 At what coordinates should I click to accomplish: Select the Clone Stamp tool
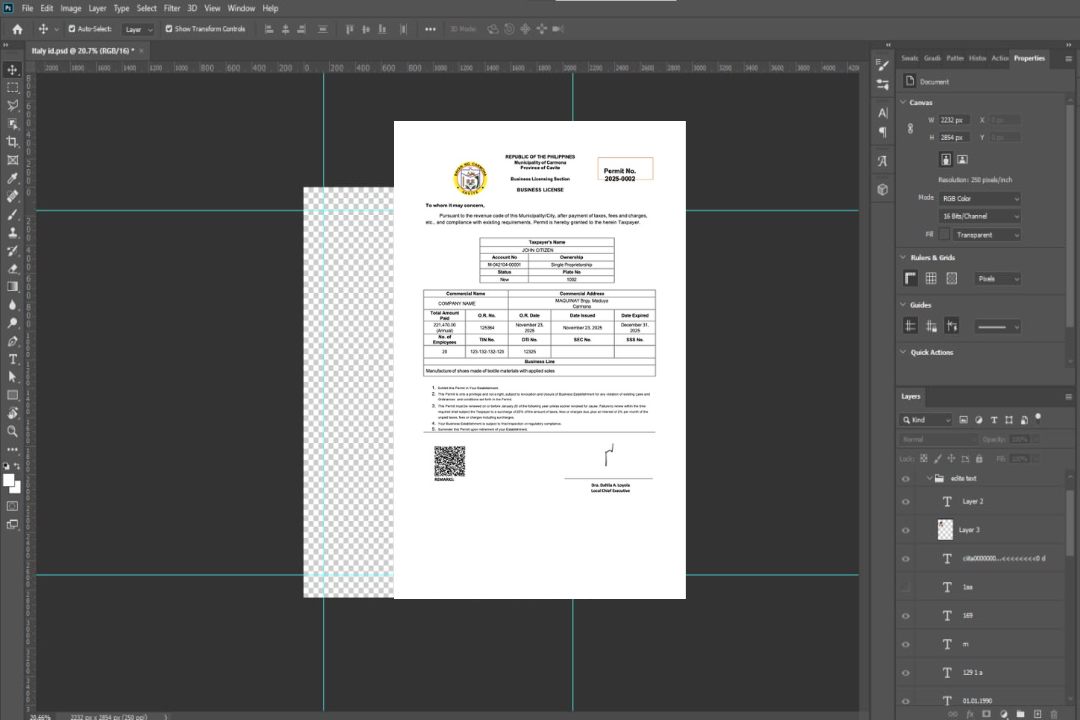point(12,232)
